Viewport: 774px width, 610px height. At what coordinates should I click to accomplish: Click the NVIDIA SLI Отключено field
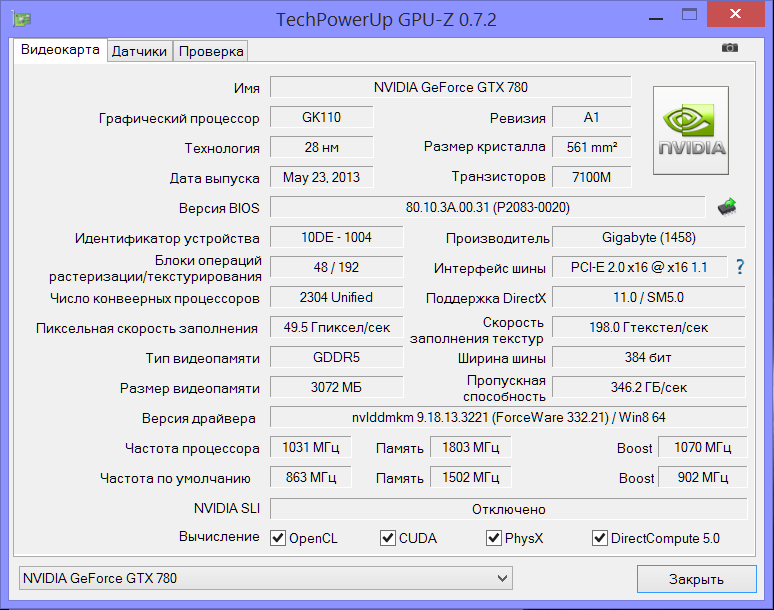[x=508, y=509]
